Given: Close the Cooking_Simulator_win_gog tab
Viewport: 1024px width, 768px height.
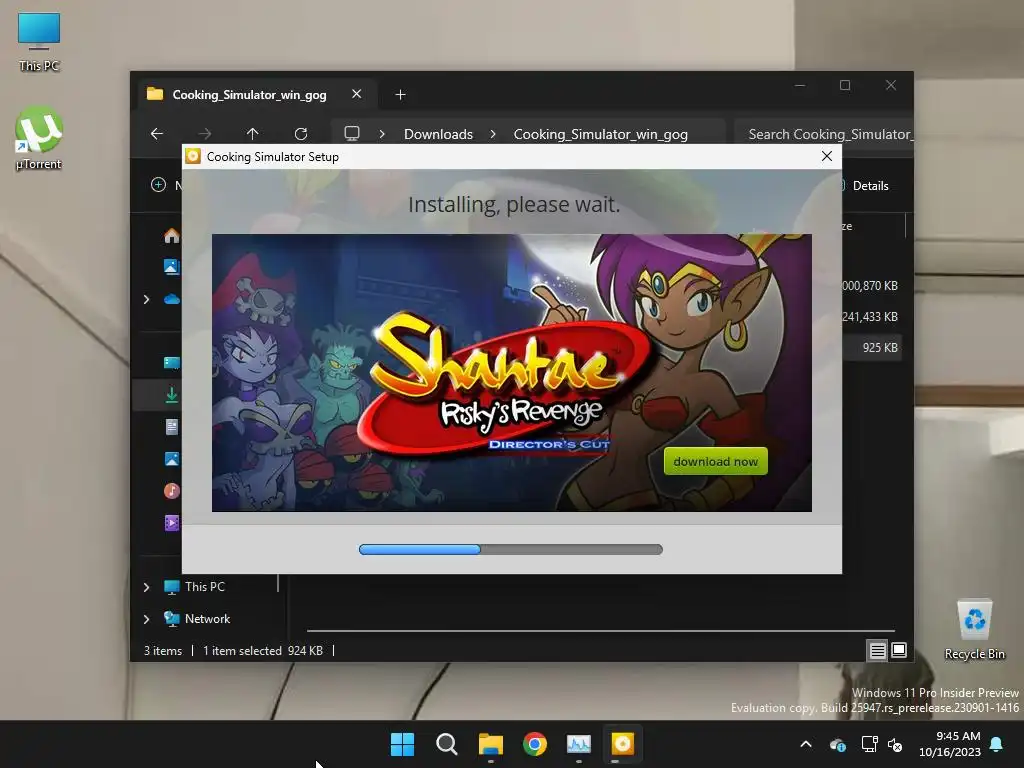Looking at the screenshot, I should (357, 94).
